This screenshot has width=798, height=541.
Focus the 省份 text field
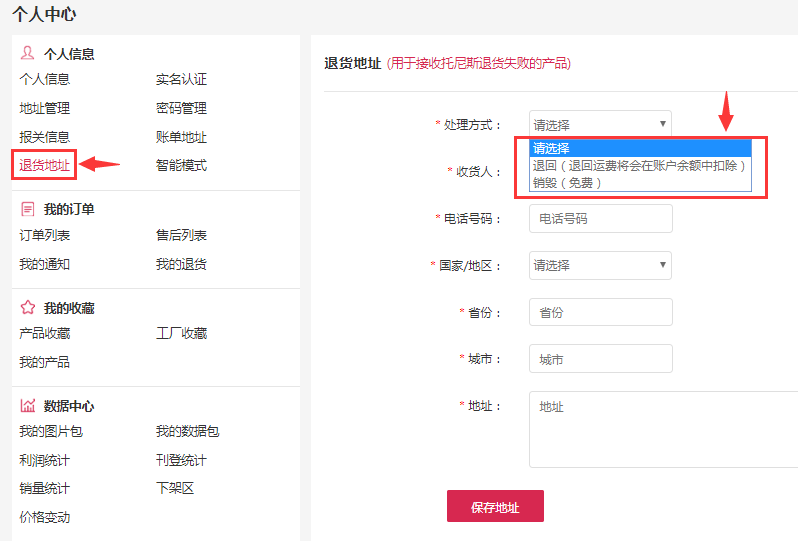600,312
